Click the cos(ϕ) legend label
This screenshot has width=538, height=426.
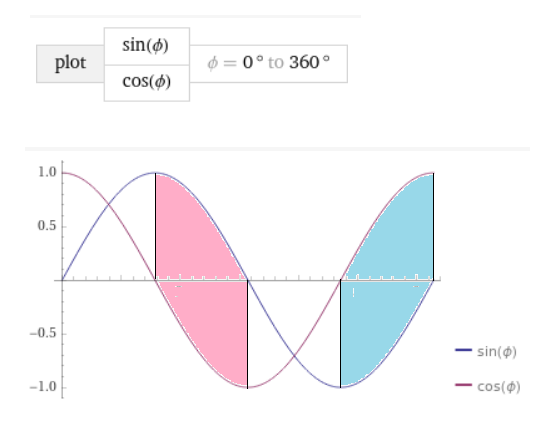[x=499, y=387]
